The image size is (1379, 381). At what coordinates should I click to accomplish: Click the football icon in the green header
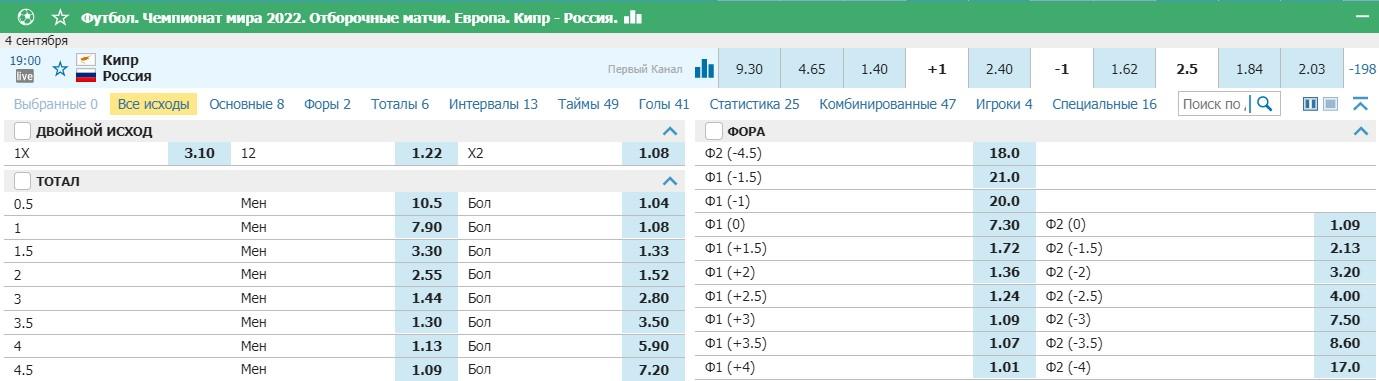(x=25, y=17)
